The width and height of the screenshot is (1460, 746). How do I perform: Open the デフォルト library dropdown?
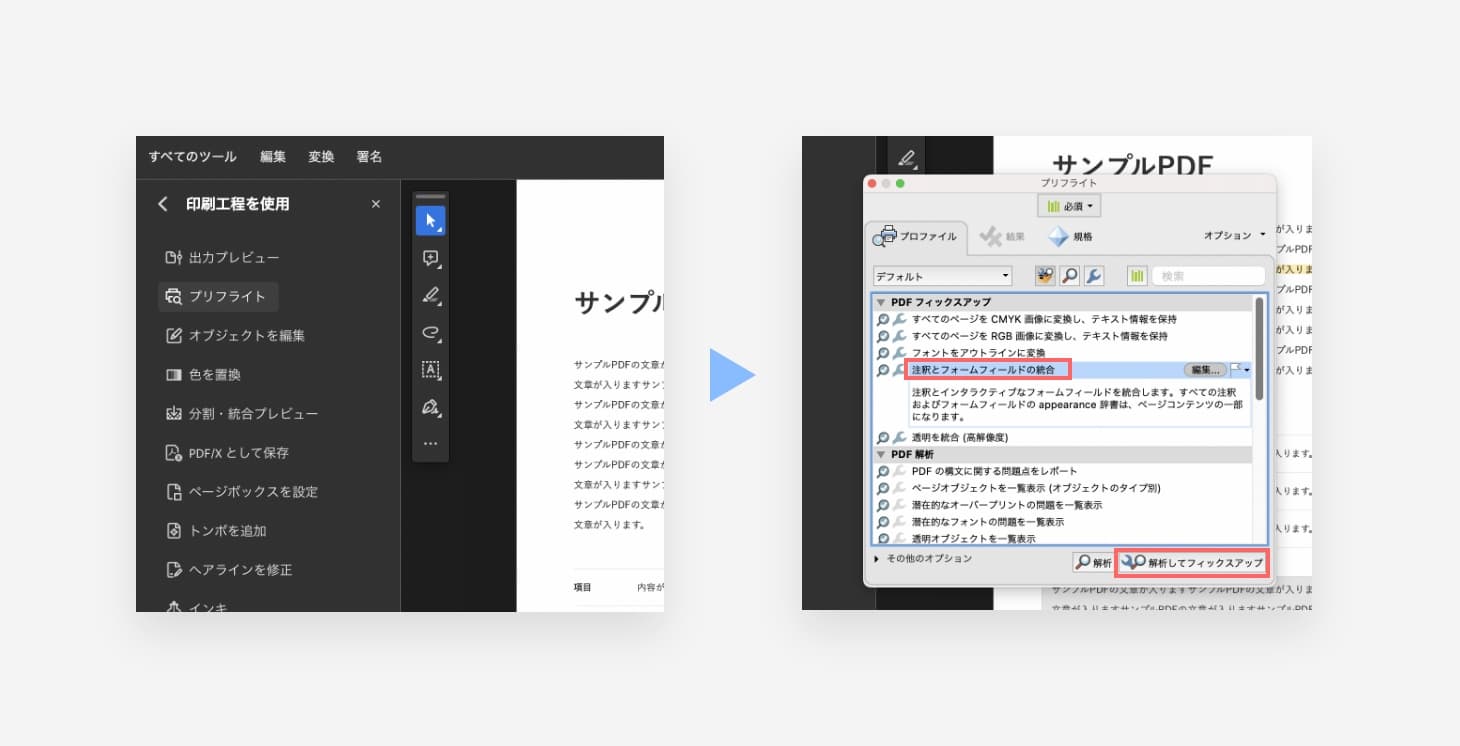[x=942, y=276]
